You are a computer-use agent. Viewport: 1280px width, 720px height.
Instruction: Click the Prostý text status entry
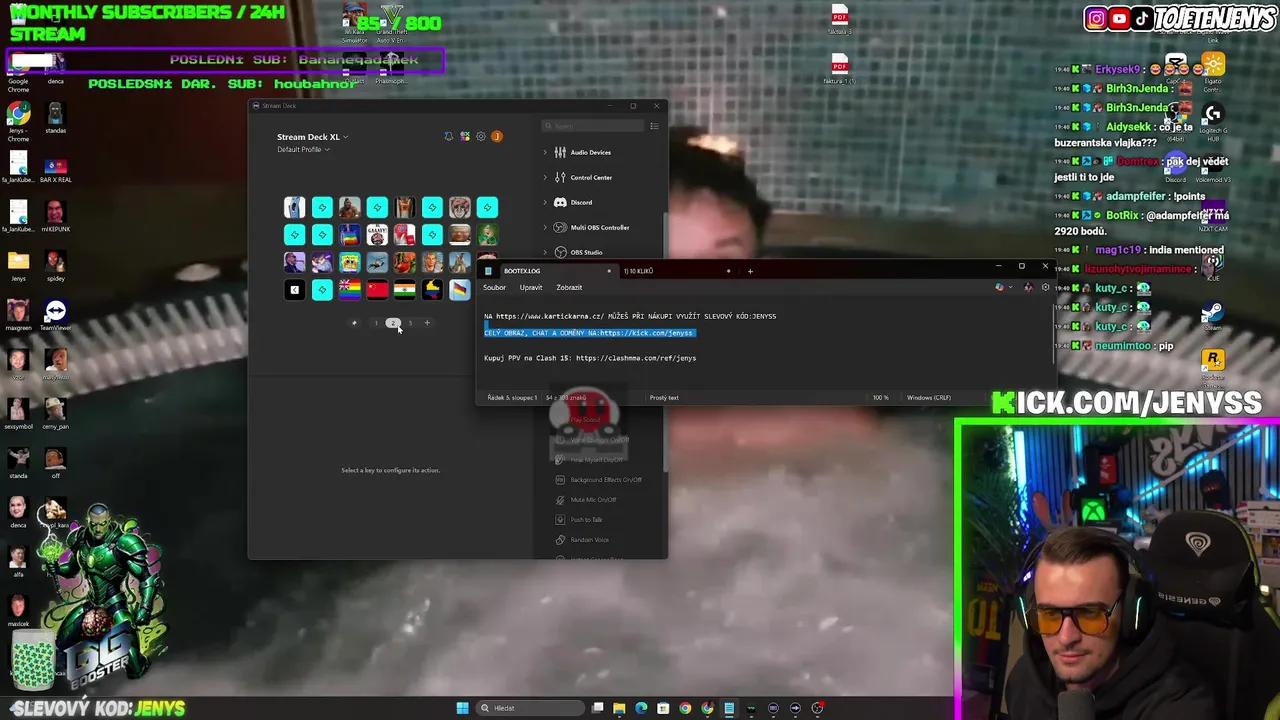(x=664, y=398)
